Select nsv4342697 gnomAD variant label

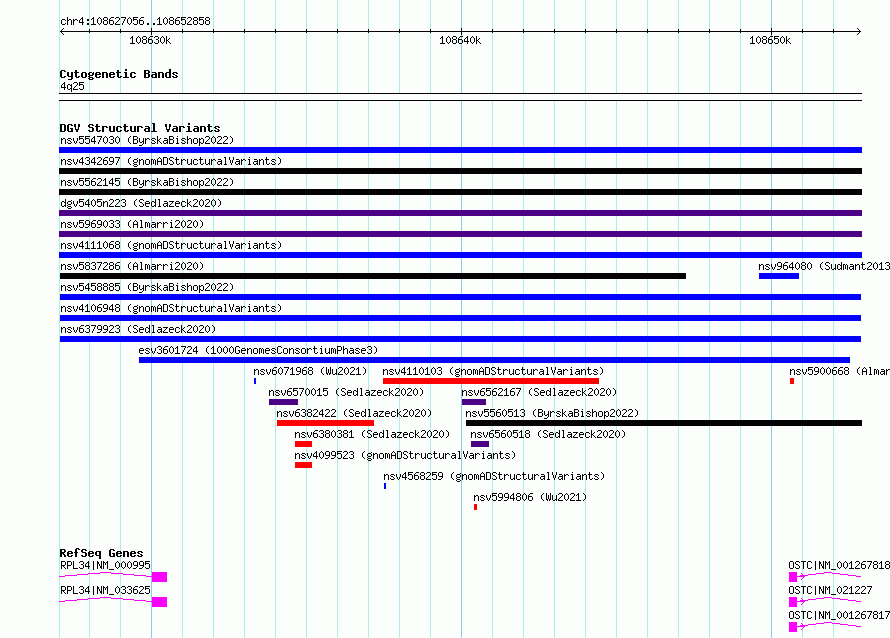[171, 161]
